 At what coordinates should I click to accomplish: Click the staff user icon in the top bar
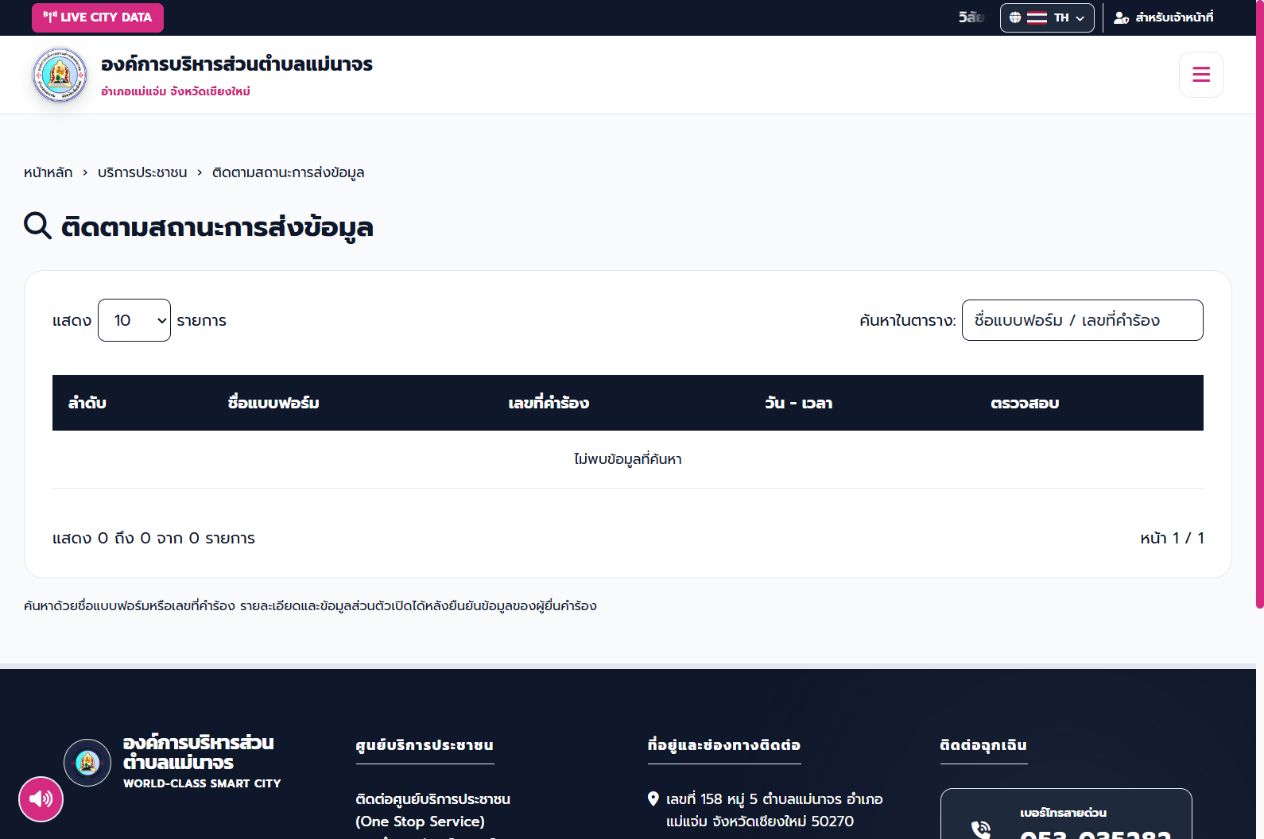(x=1121, y=18)
